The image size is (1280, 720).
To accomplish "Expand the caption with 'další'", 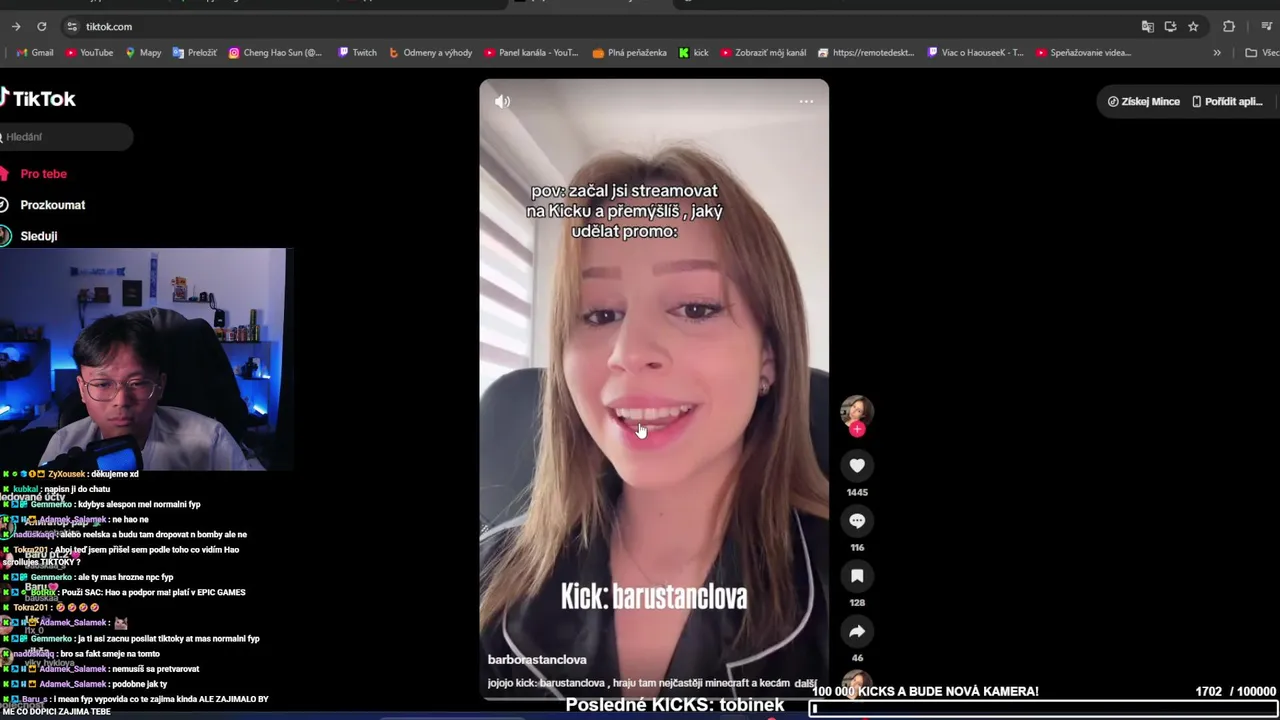I will click(x=806, y=683).
